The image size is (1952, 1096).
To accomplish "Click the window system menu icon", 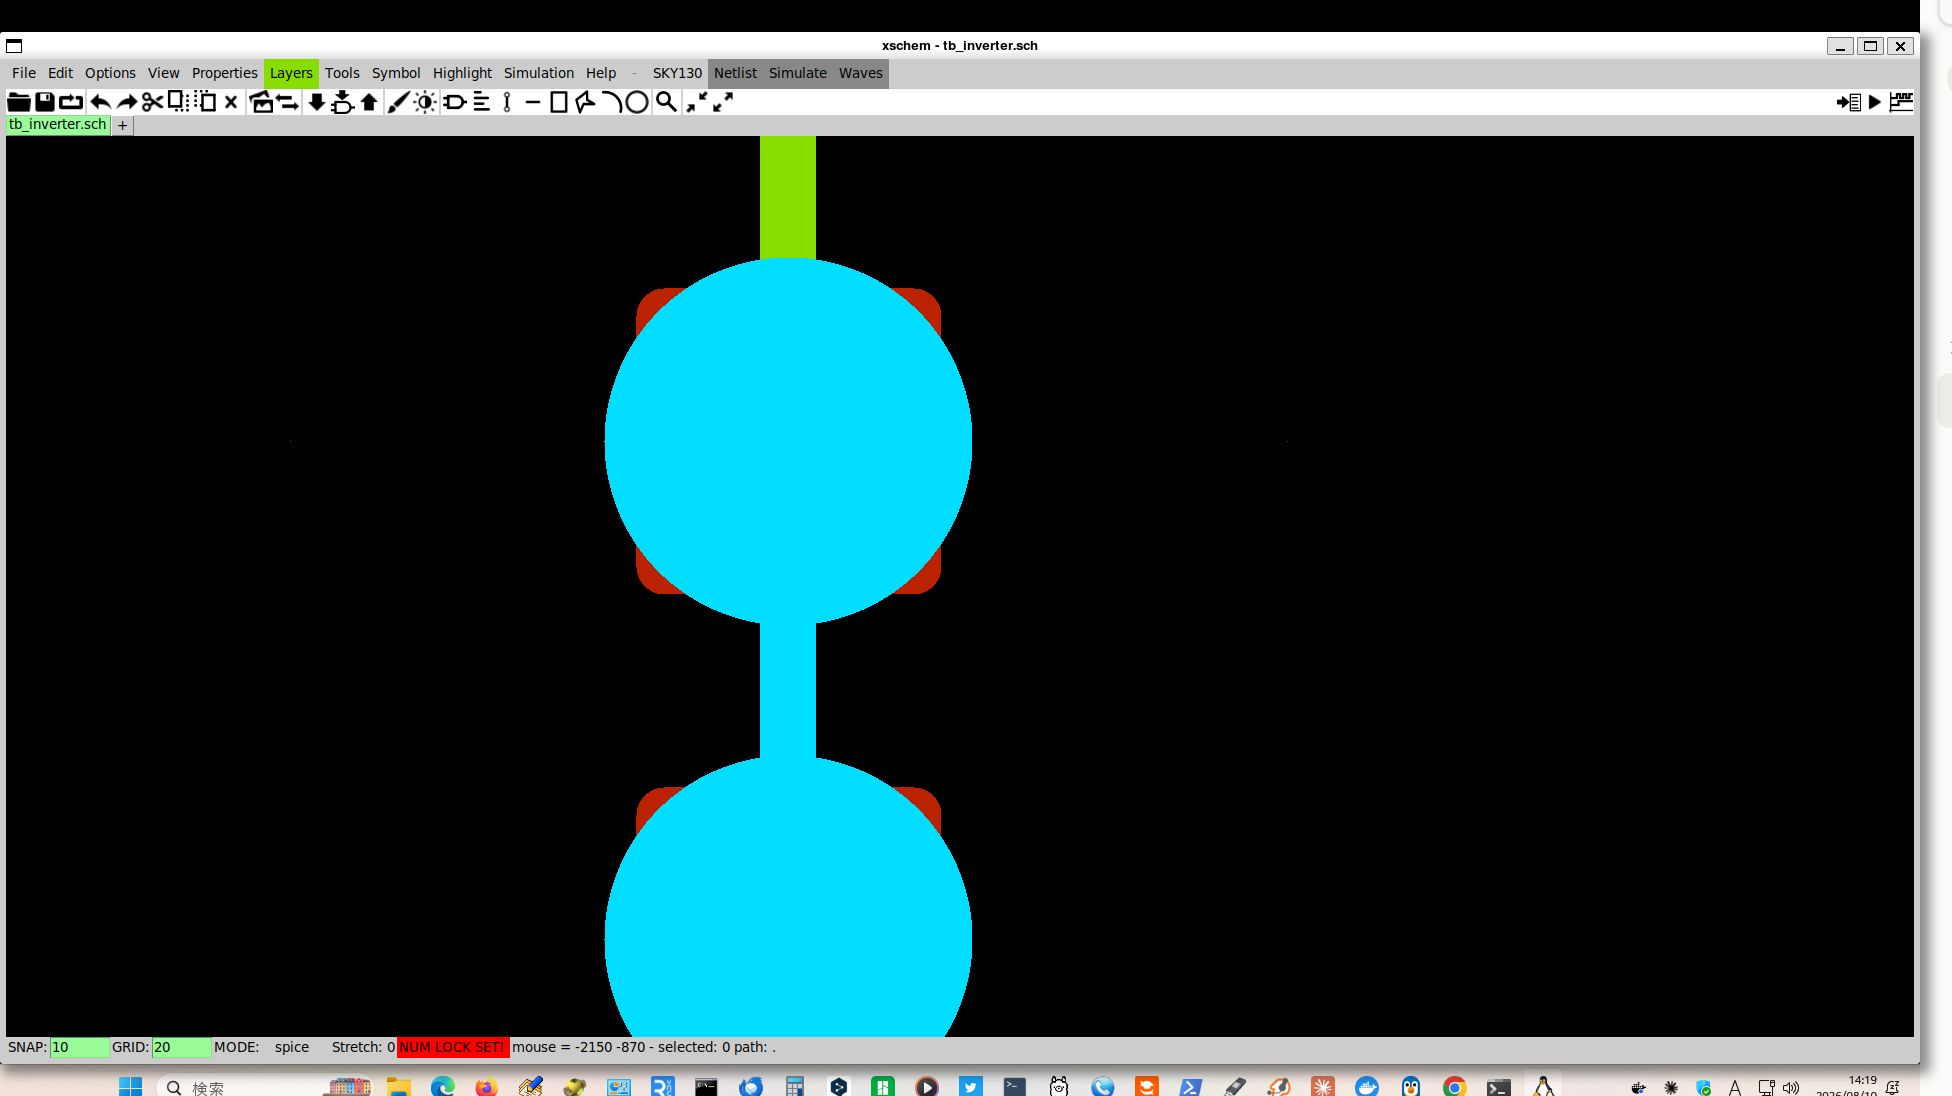I will 14,46.
